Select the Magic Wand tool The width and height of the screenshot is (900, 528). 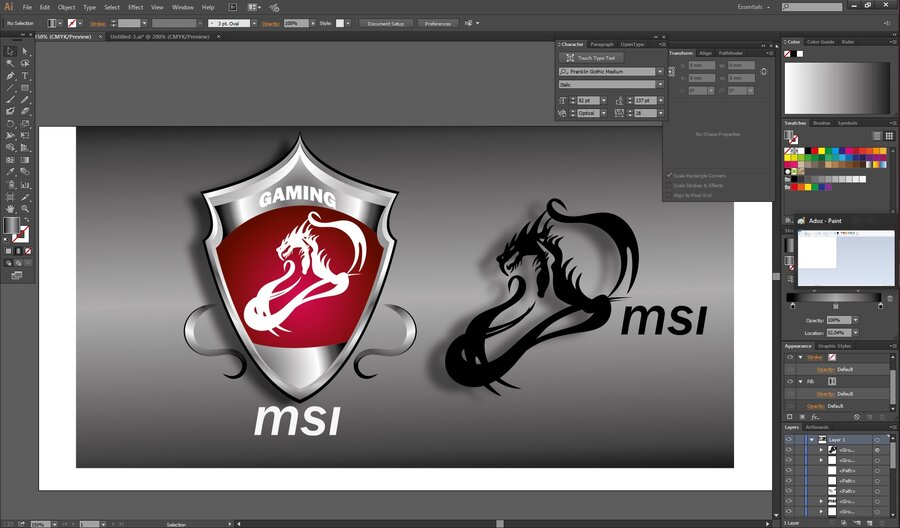point(10,63)
